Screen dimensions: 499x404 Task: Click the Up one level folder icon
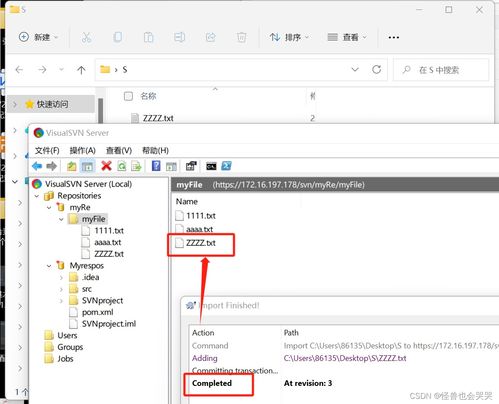pos(72,166)
